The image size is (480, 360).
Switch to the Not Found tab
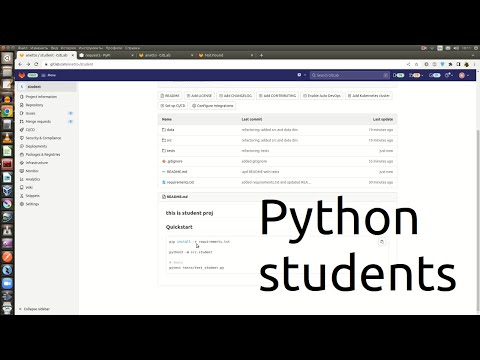coord(225,55)
